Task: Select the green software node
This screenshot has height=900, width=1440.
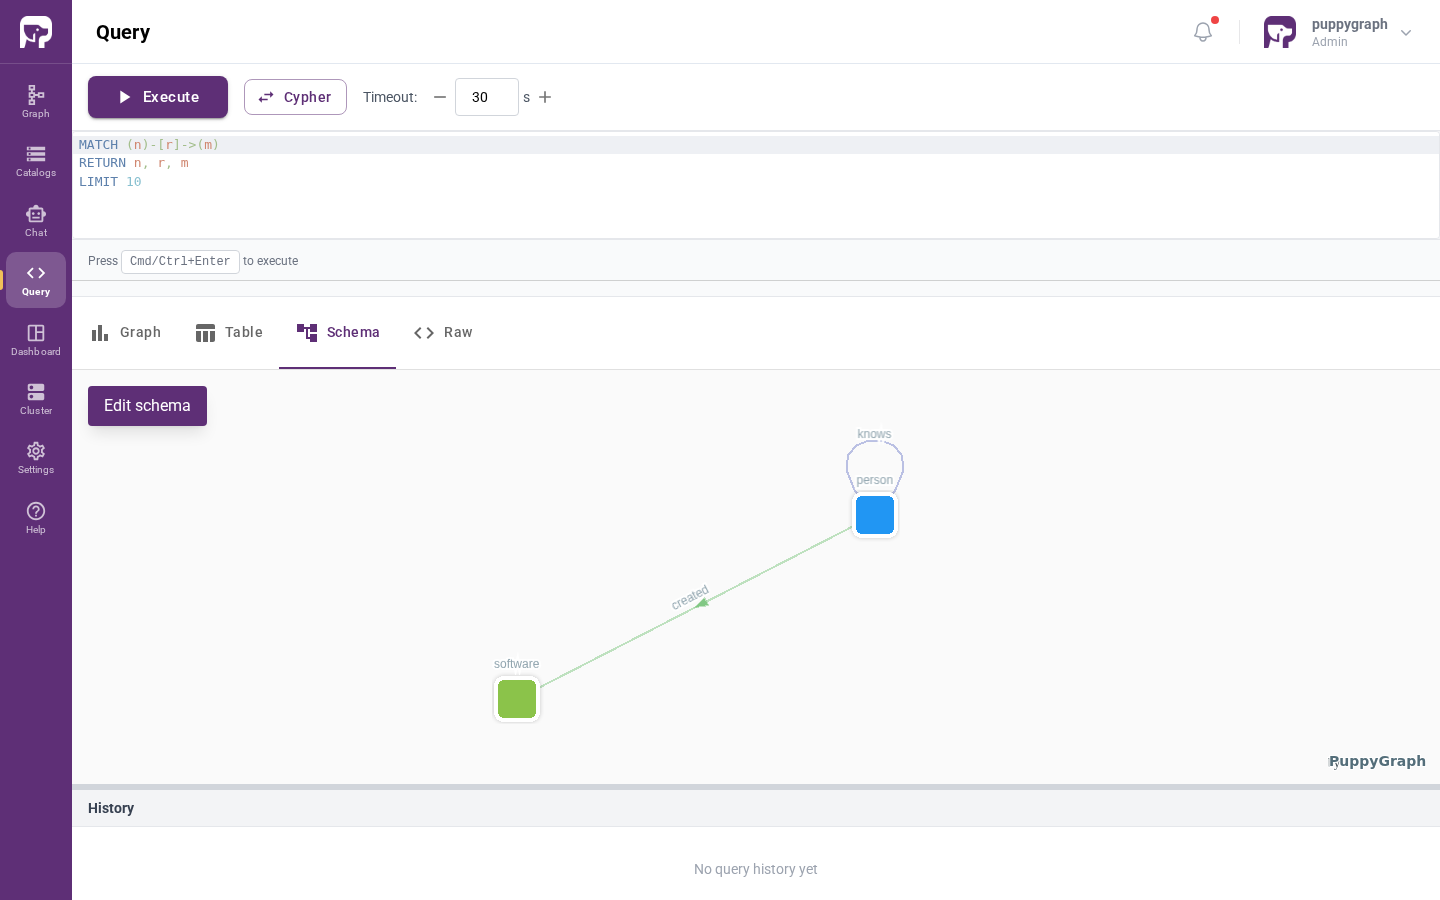Action: pos(517,699)
